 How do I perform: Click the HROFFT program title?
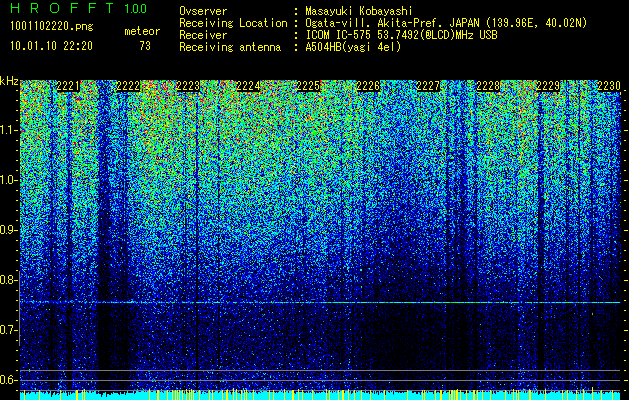(62, 8)
